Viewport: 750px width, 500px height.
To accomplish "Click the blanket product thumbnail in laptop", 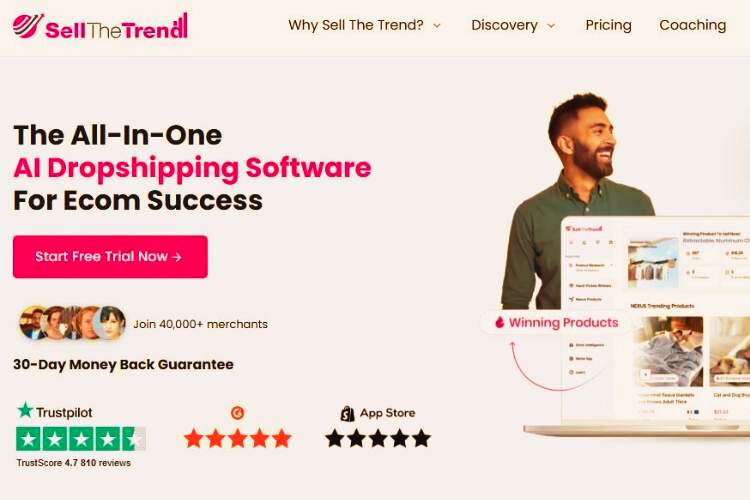I will (x=668, y=351).
